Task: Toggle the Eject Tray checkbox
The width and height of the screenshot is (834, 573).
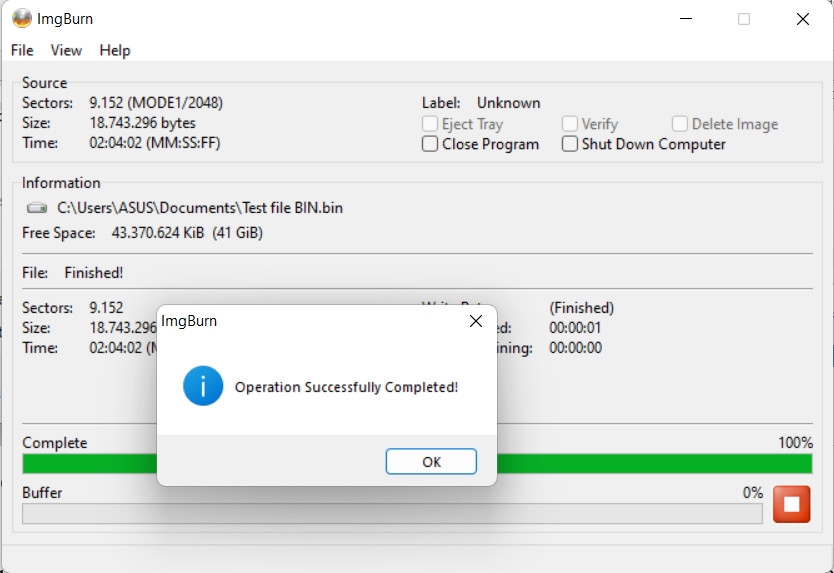Action: click(430, 123)
